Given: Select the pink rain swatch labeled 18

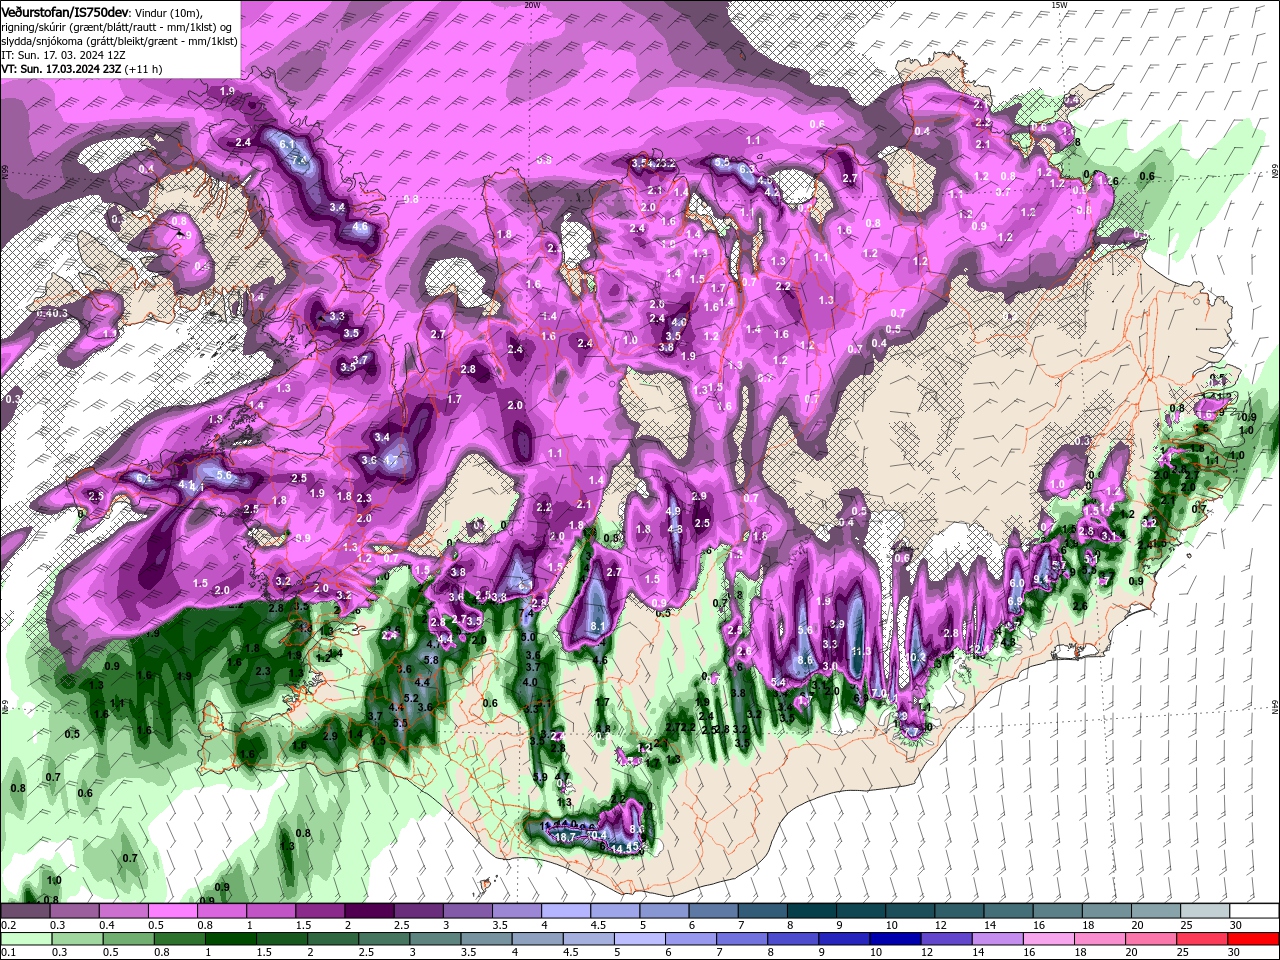Looking at the screenshot, I should pyautogui.click(x=1101, y=939).
